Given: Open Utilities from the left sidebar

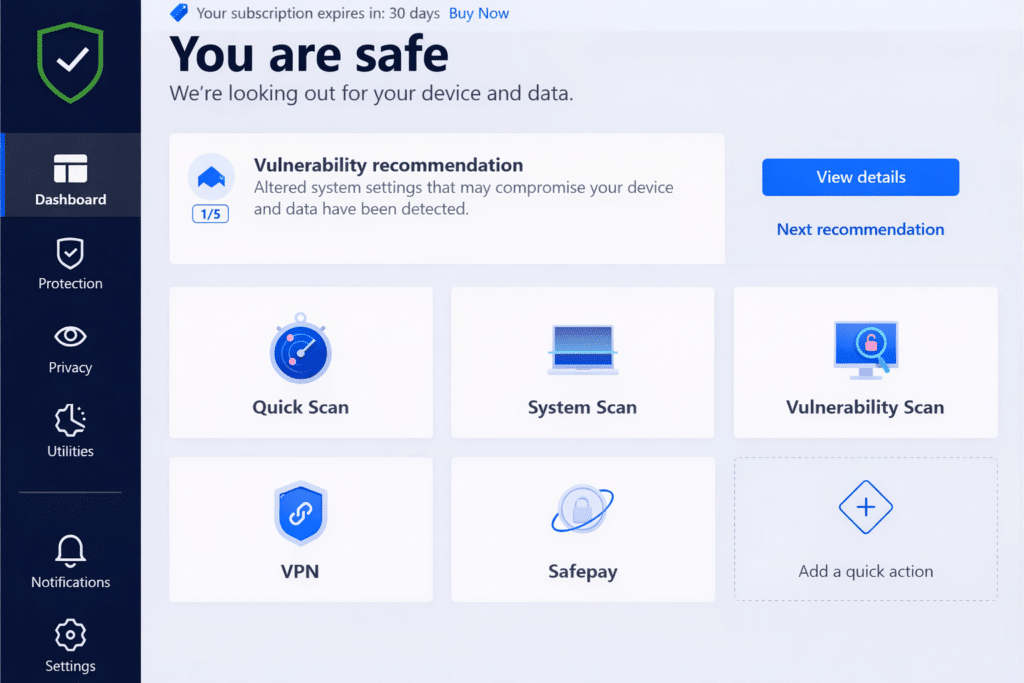Looking at the screenshot, I should 70,430.
